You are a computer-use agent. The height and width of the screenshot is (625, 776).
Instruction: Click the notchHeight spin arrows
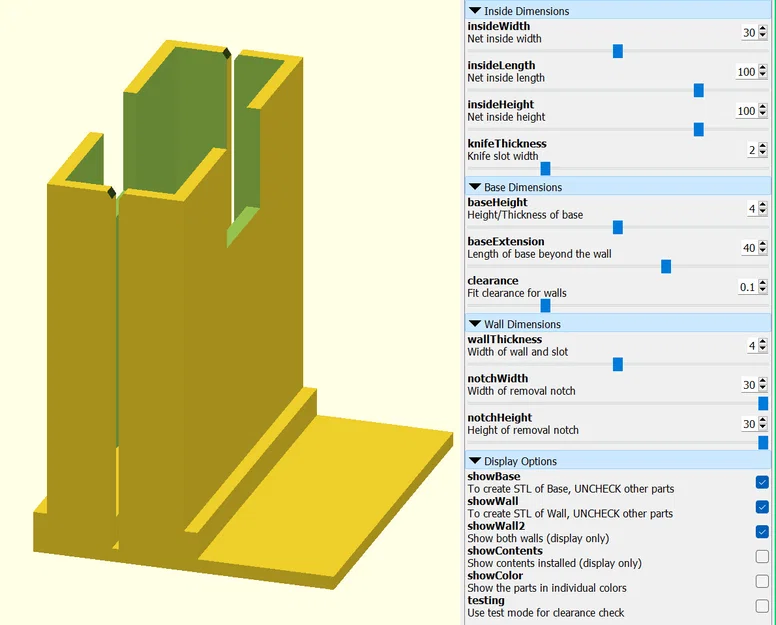[763, 424]
